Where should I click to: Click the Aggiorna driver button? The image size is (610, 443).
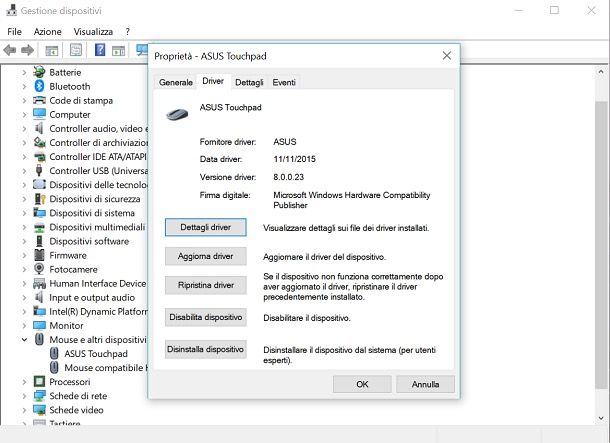click(205, 256)
